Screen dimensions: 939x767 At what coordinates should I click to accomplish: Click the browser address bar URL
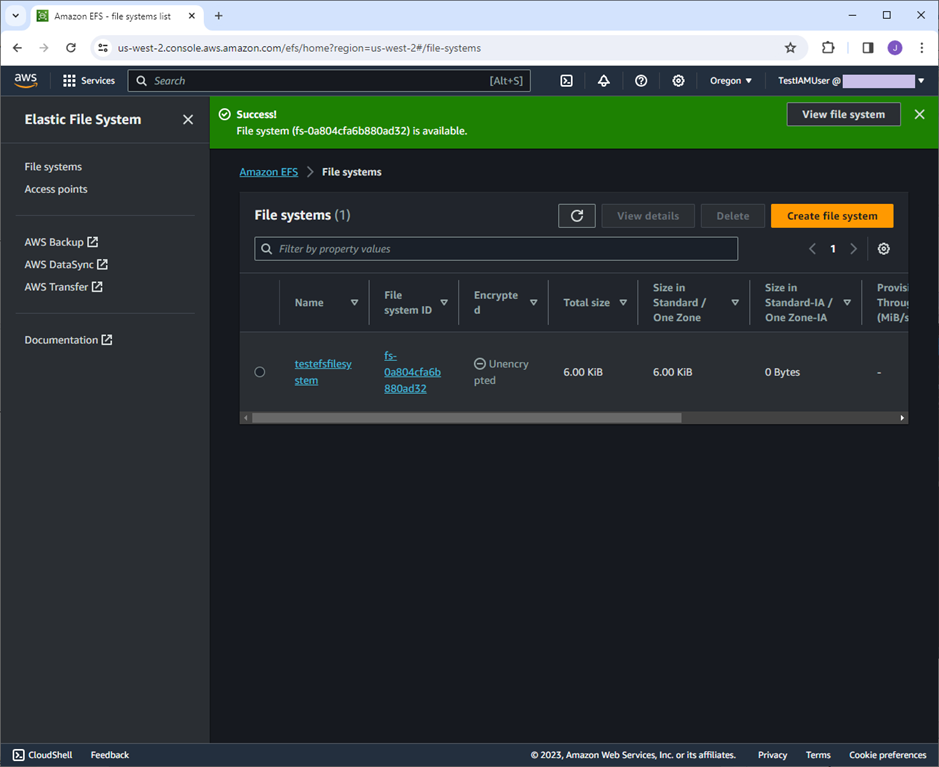(x=299, y=48)
